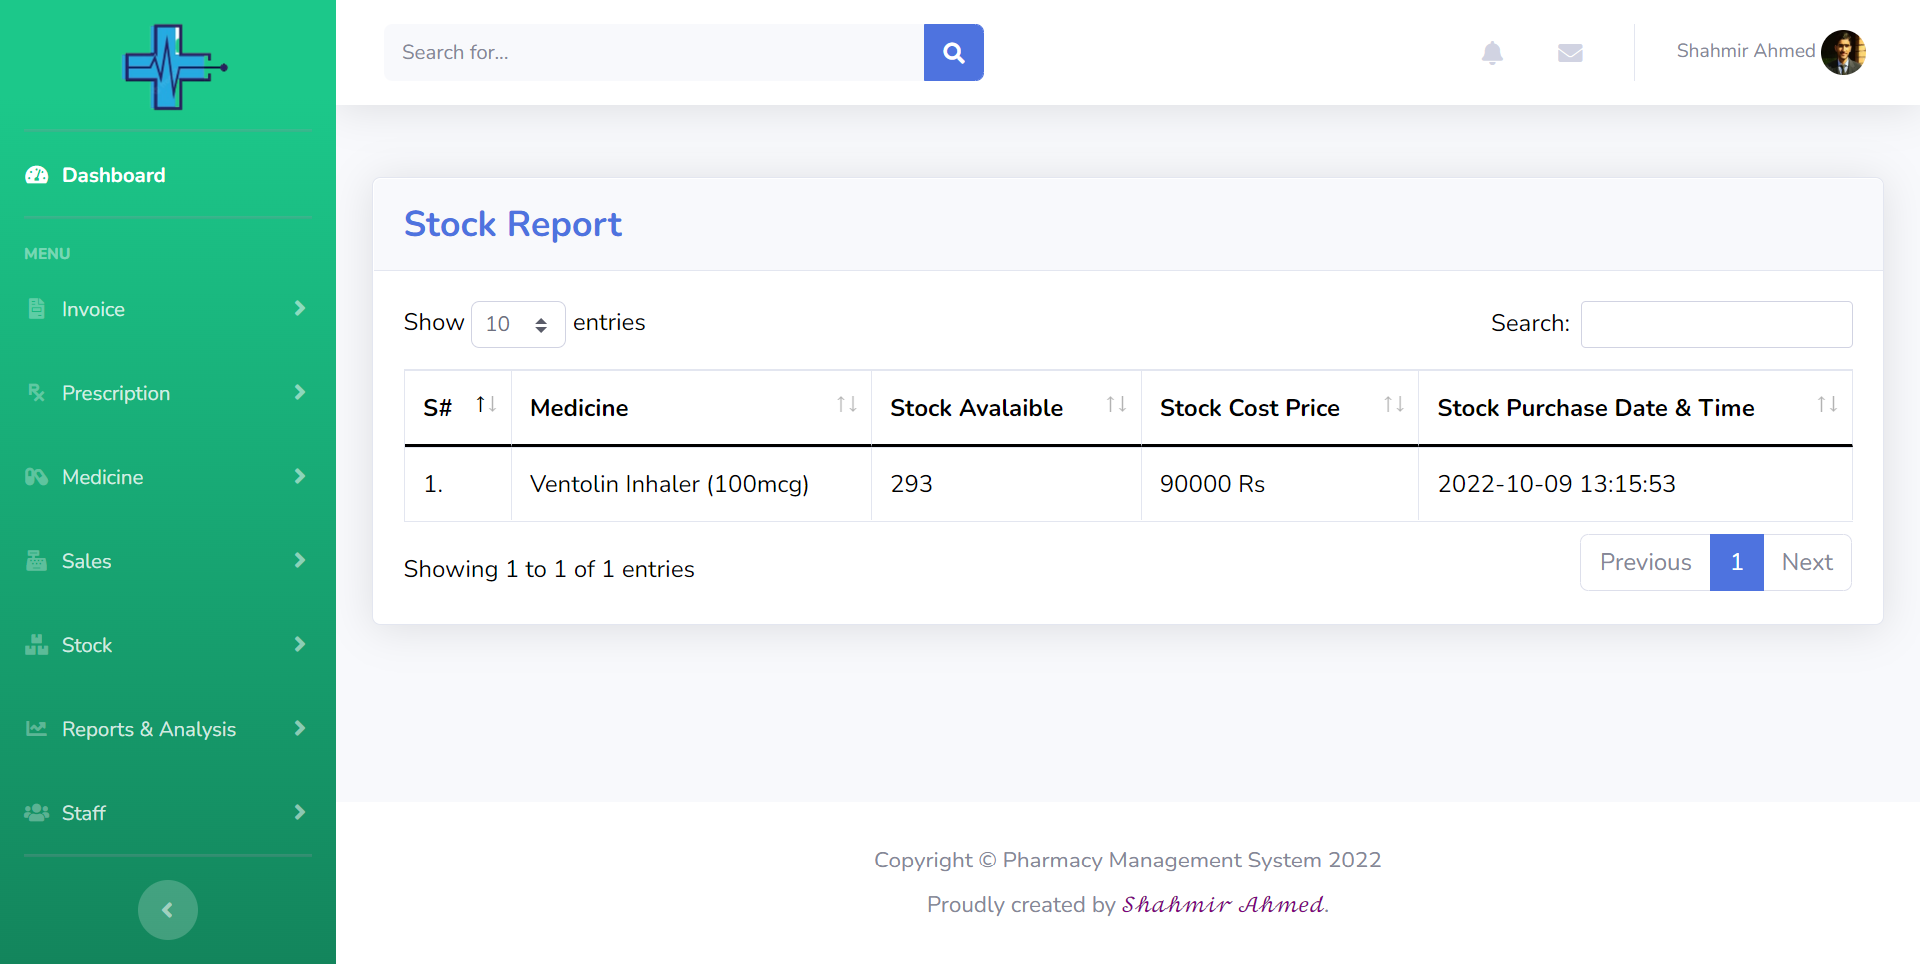Sort by Medicine column arrows
Viewport: 1920px width, 964px height.
[846, 405]
